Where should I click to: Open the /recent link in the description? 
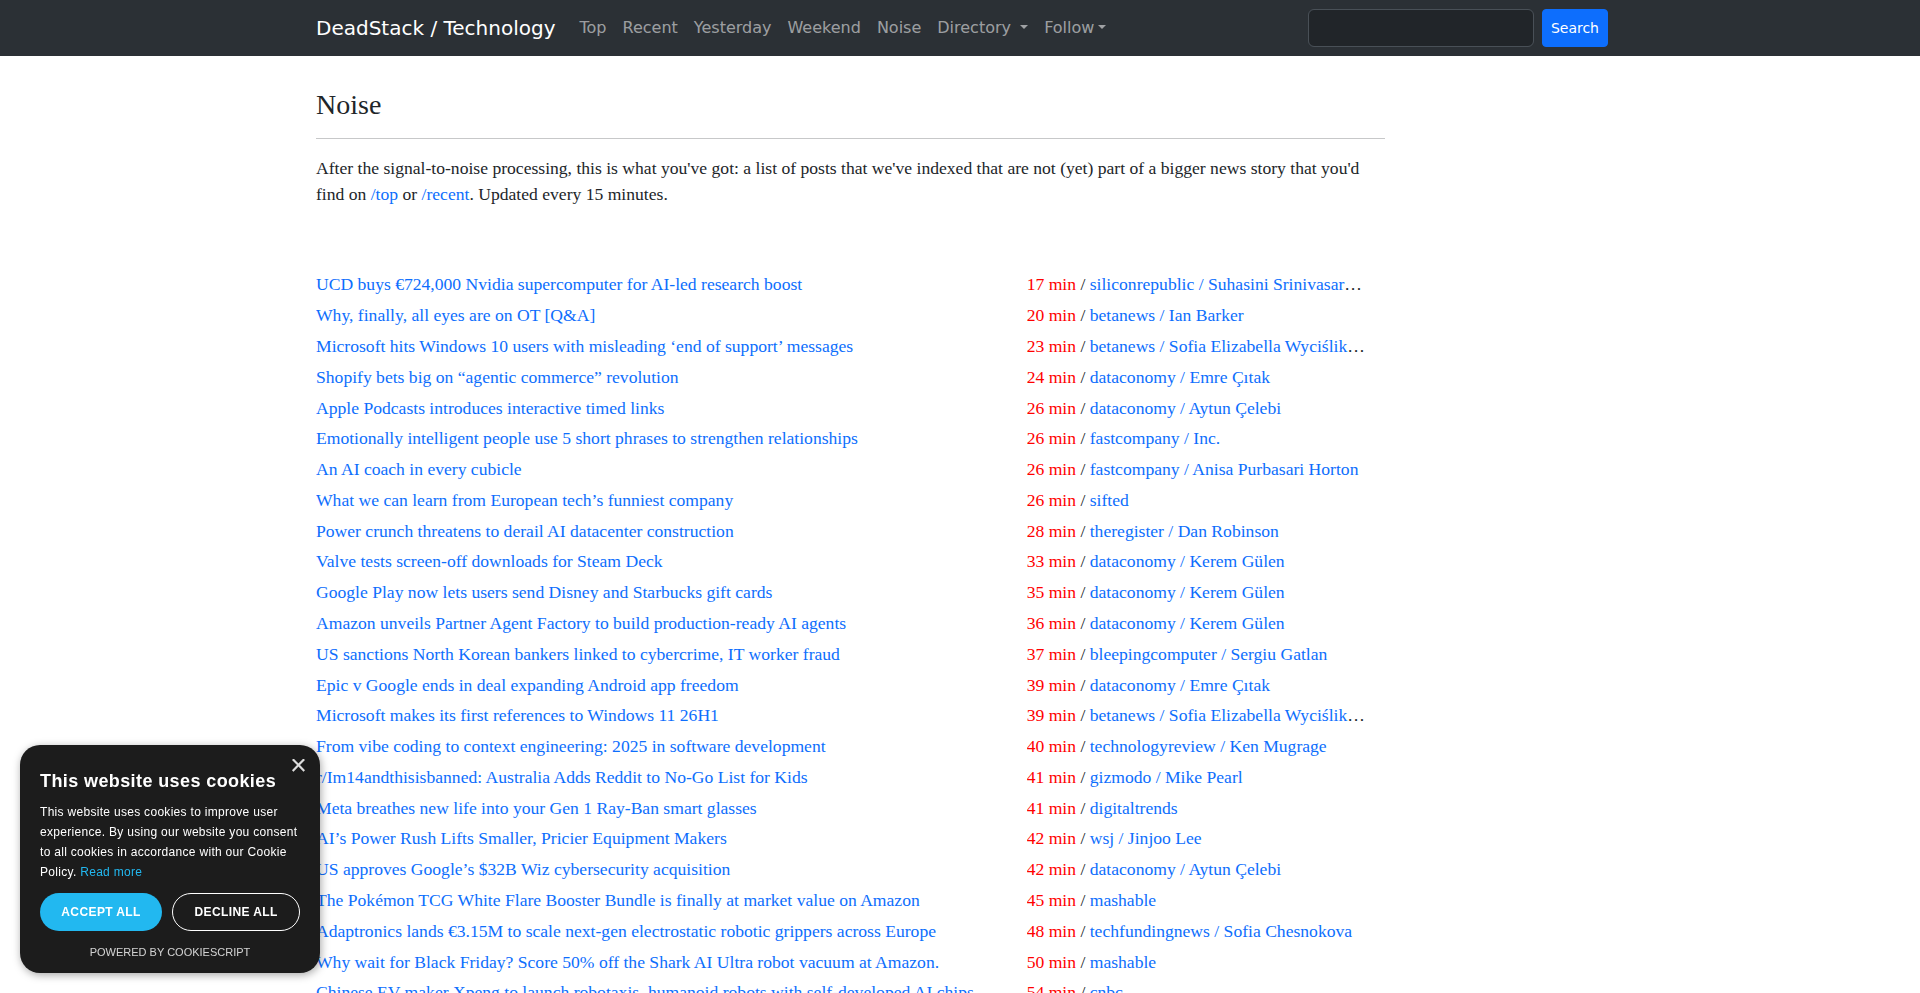click(x=445, y=194)
